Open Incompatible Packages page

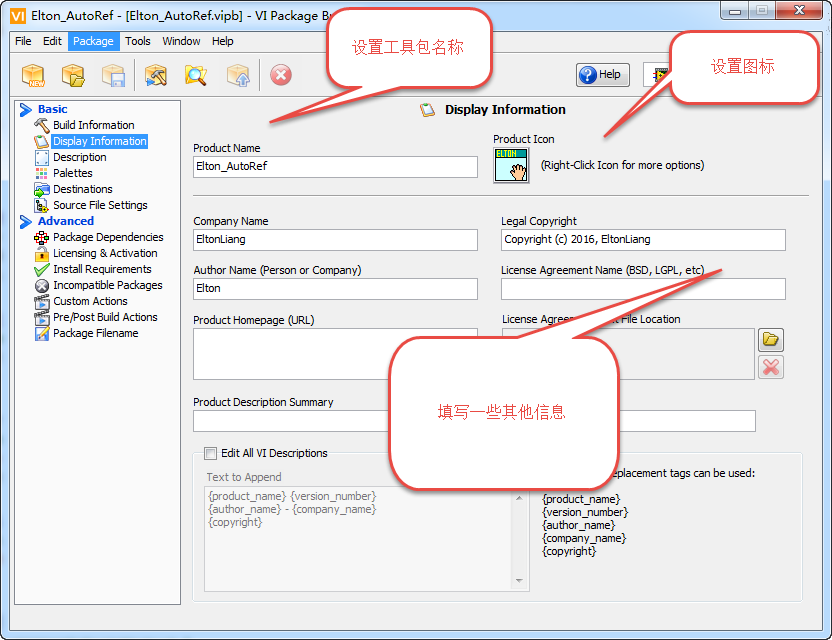click(x=108, y=285)
